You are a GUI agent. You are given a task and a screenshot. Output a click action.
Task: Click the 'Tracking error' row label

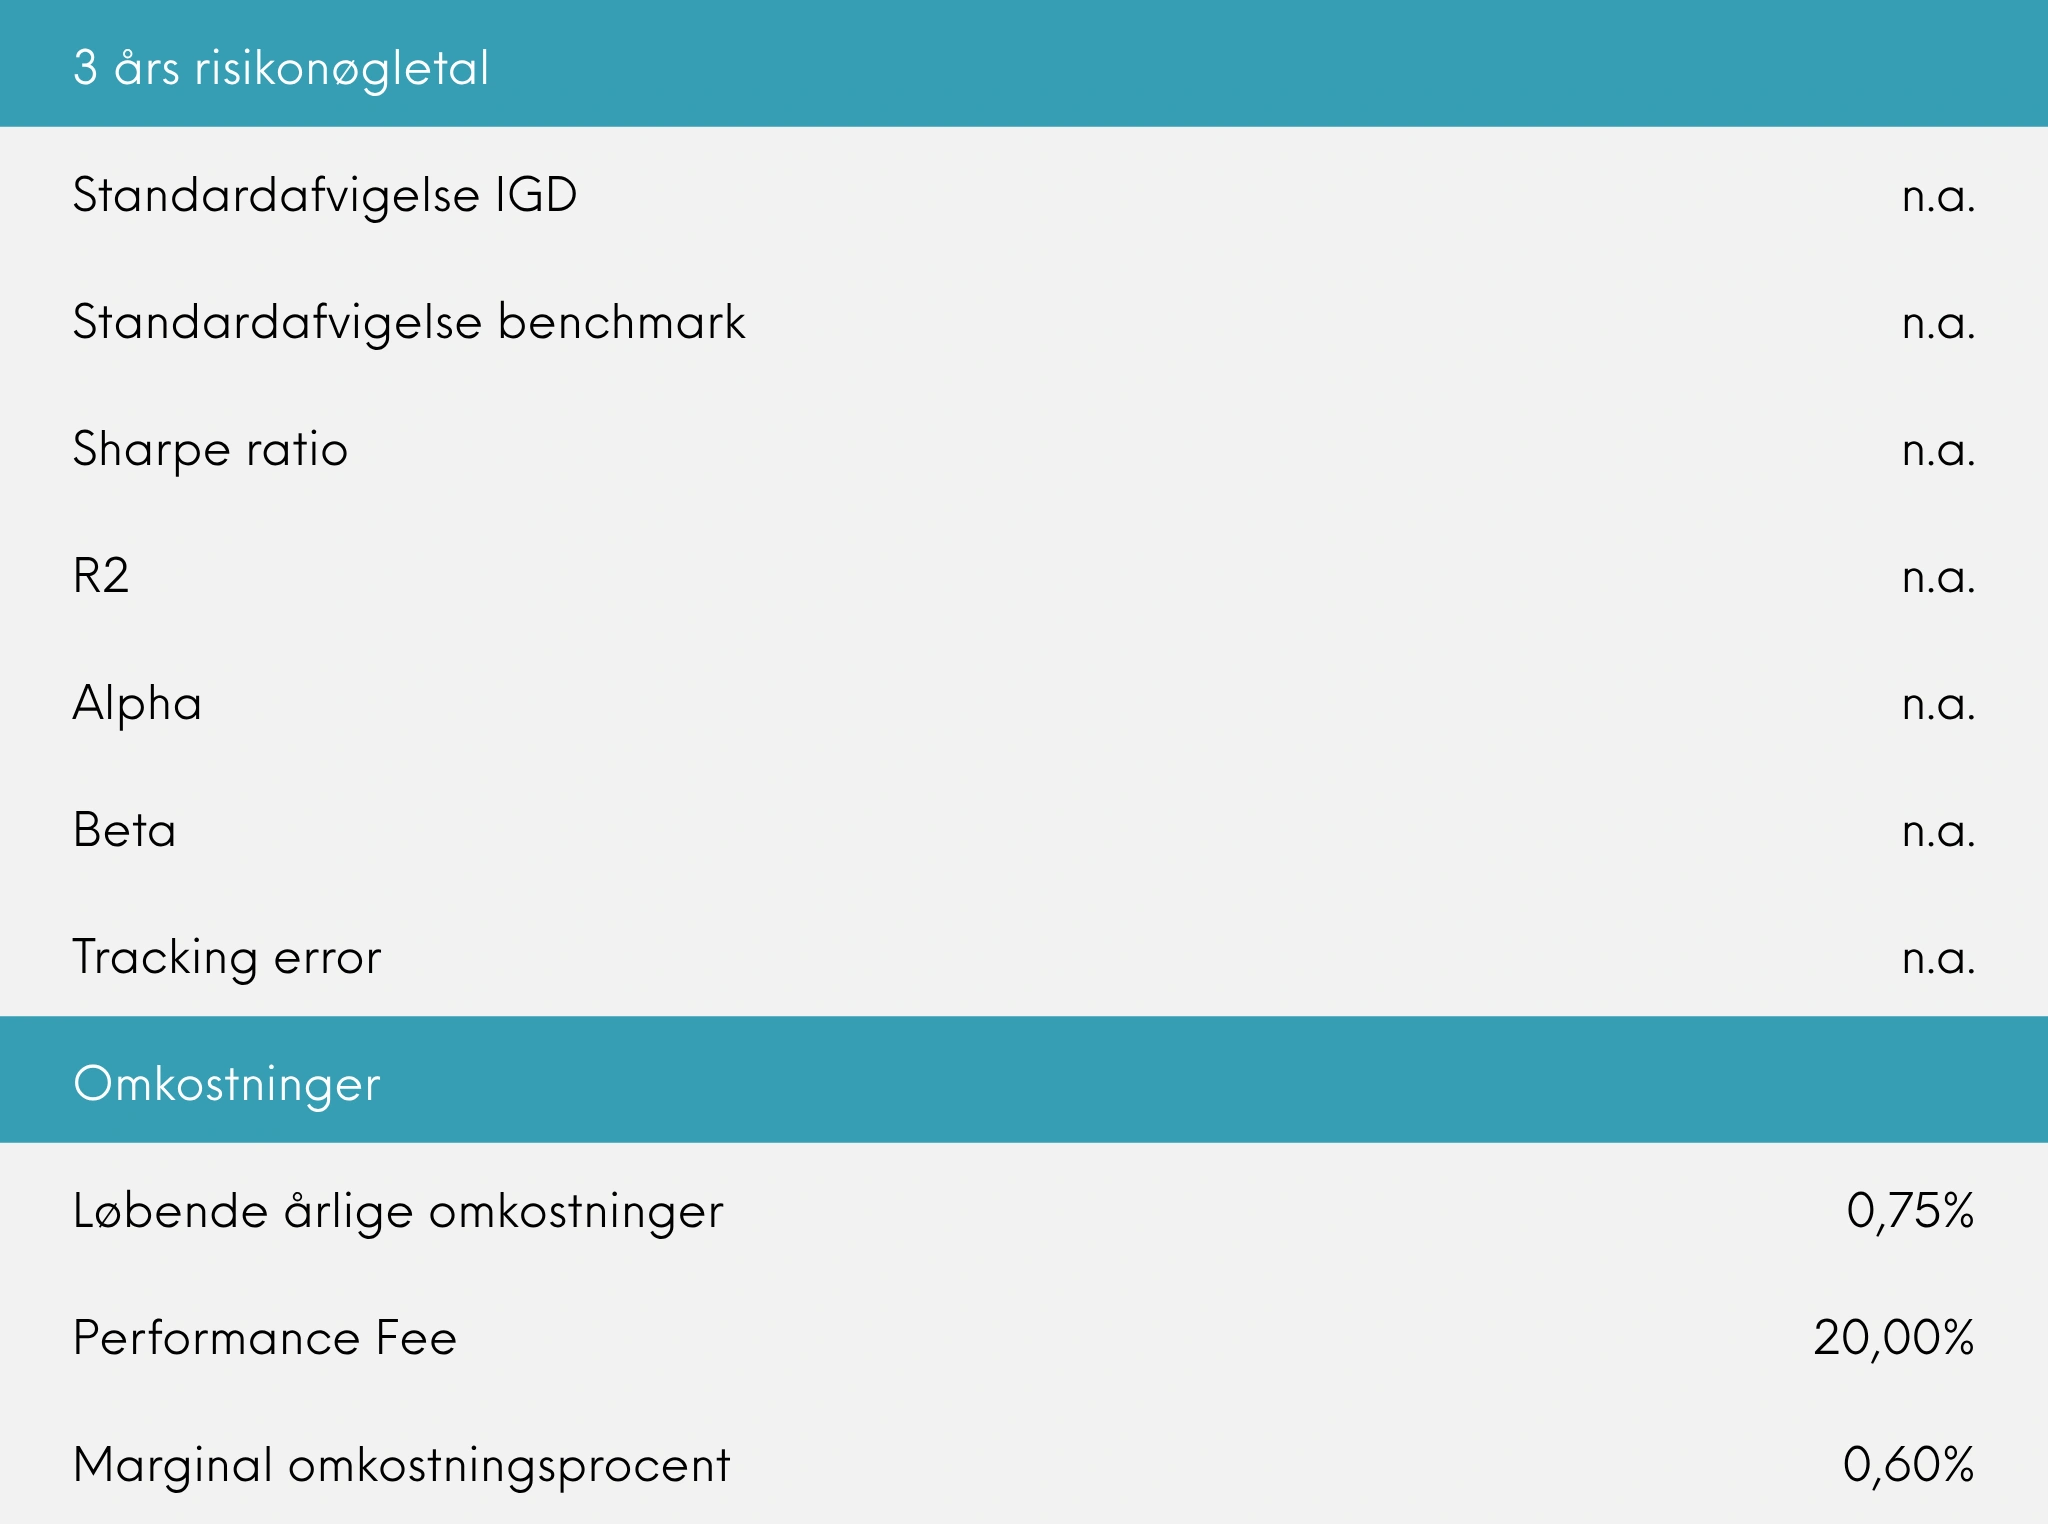point(227,958)
